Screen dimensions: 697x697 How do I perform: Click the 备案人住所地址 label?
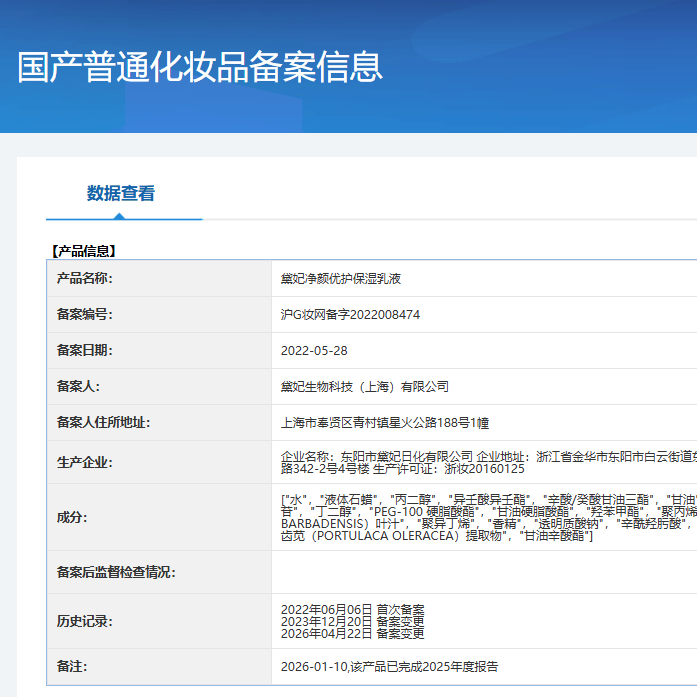pos(103,422)
